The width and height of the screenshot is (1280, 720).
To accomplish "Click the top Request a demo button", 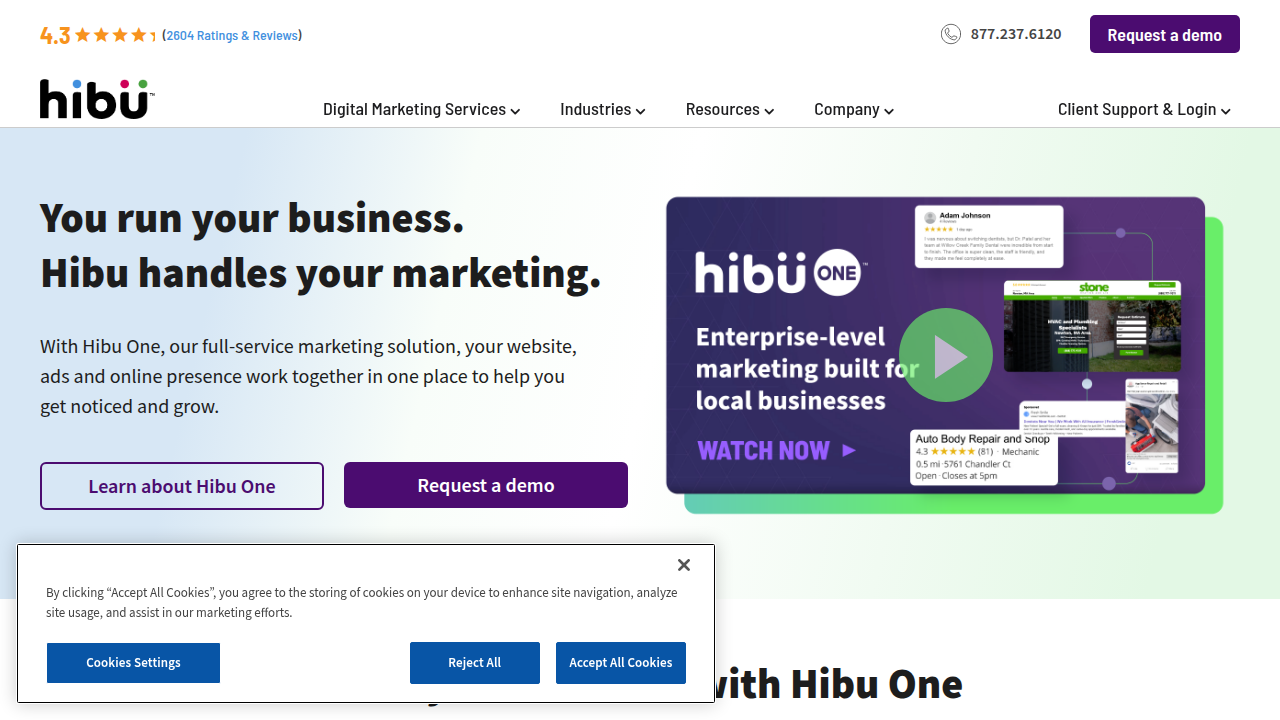I will pos(1165,34).
